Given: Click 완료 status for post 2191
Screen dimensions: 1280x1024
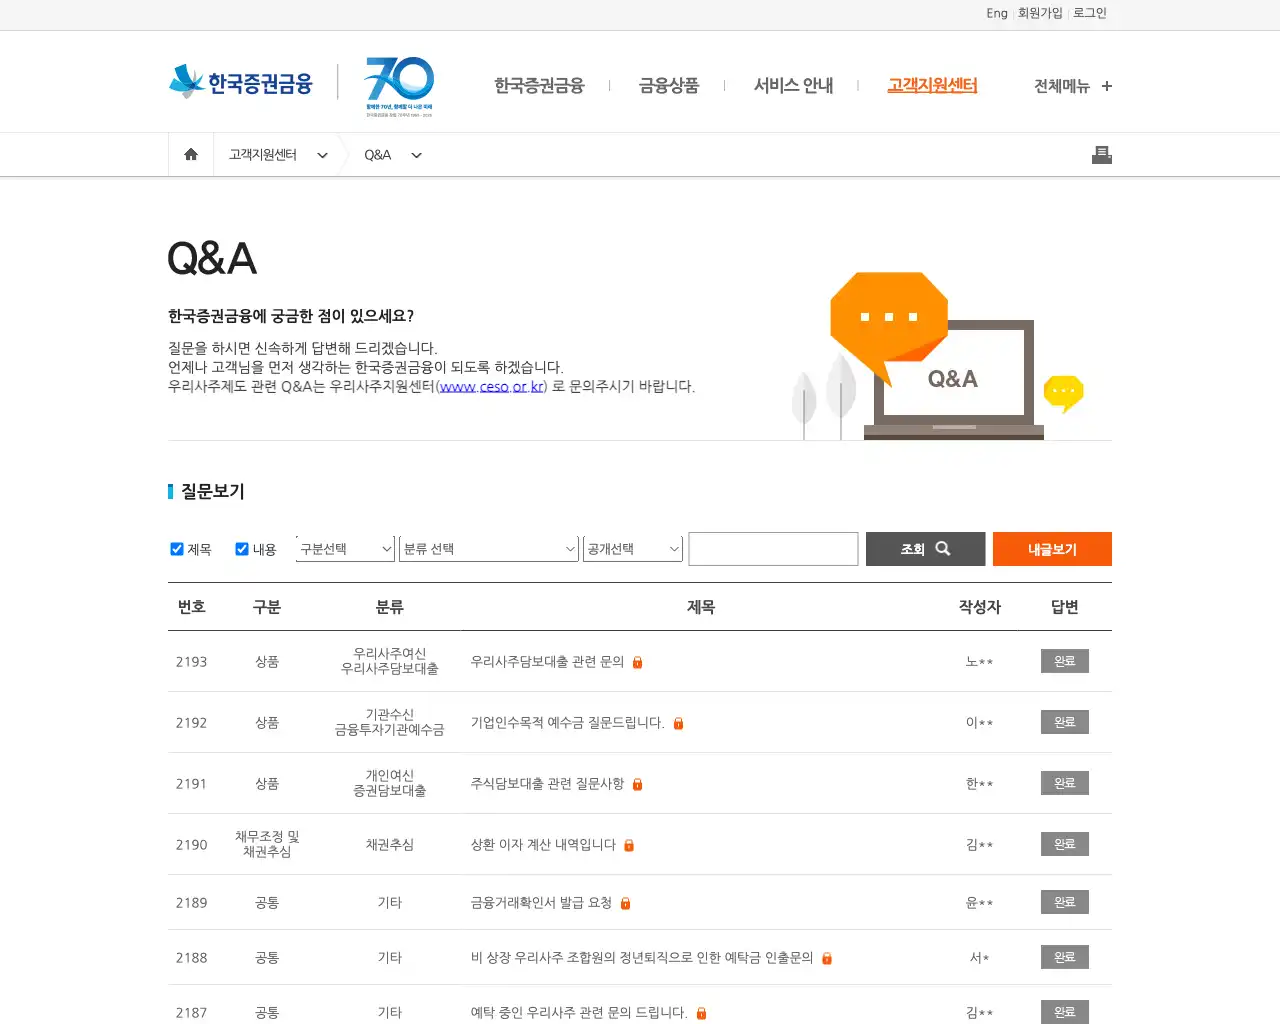Looking at the screenshot, I should 1065,783.
